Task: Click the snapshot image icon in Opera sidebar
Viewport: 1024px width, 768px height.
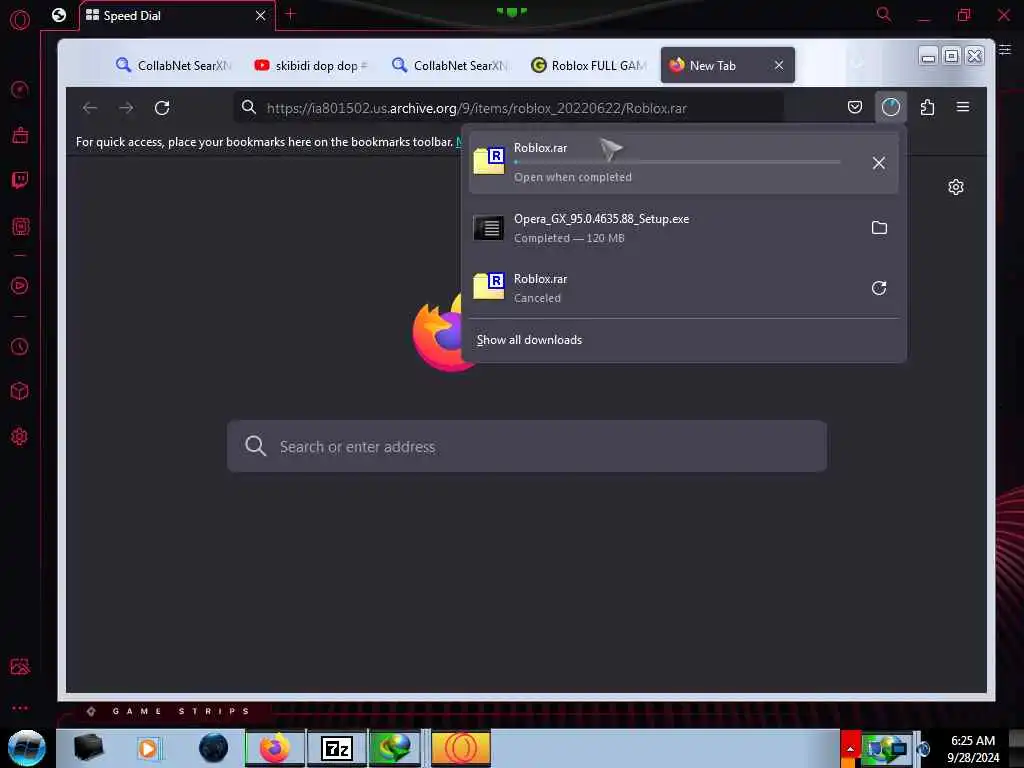Action: [20, 666]
